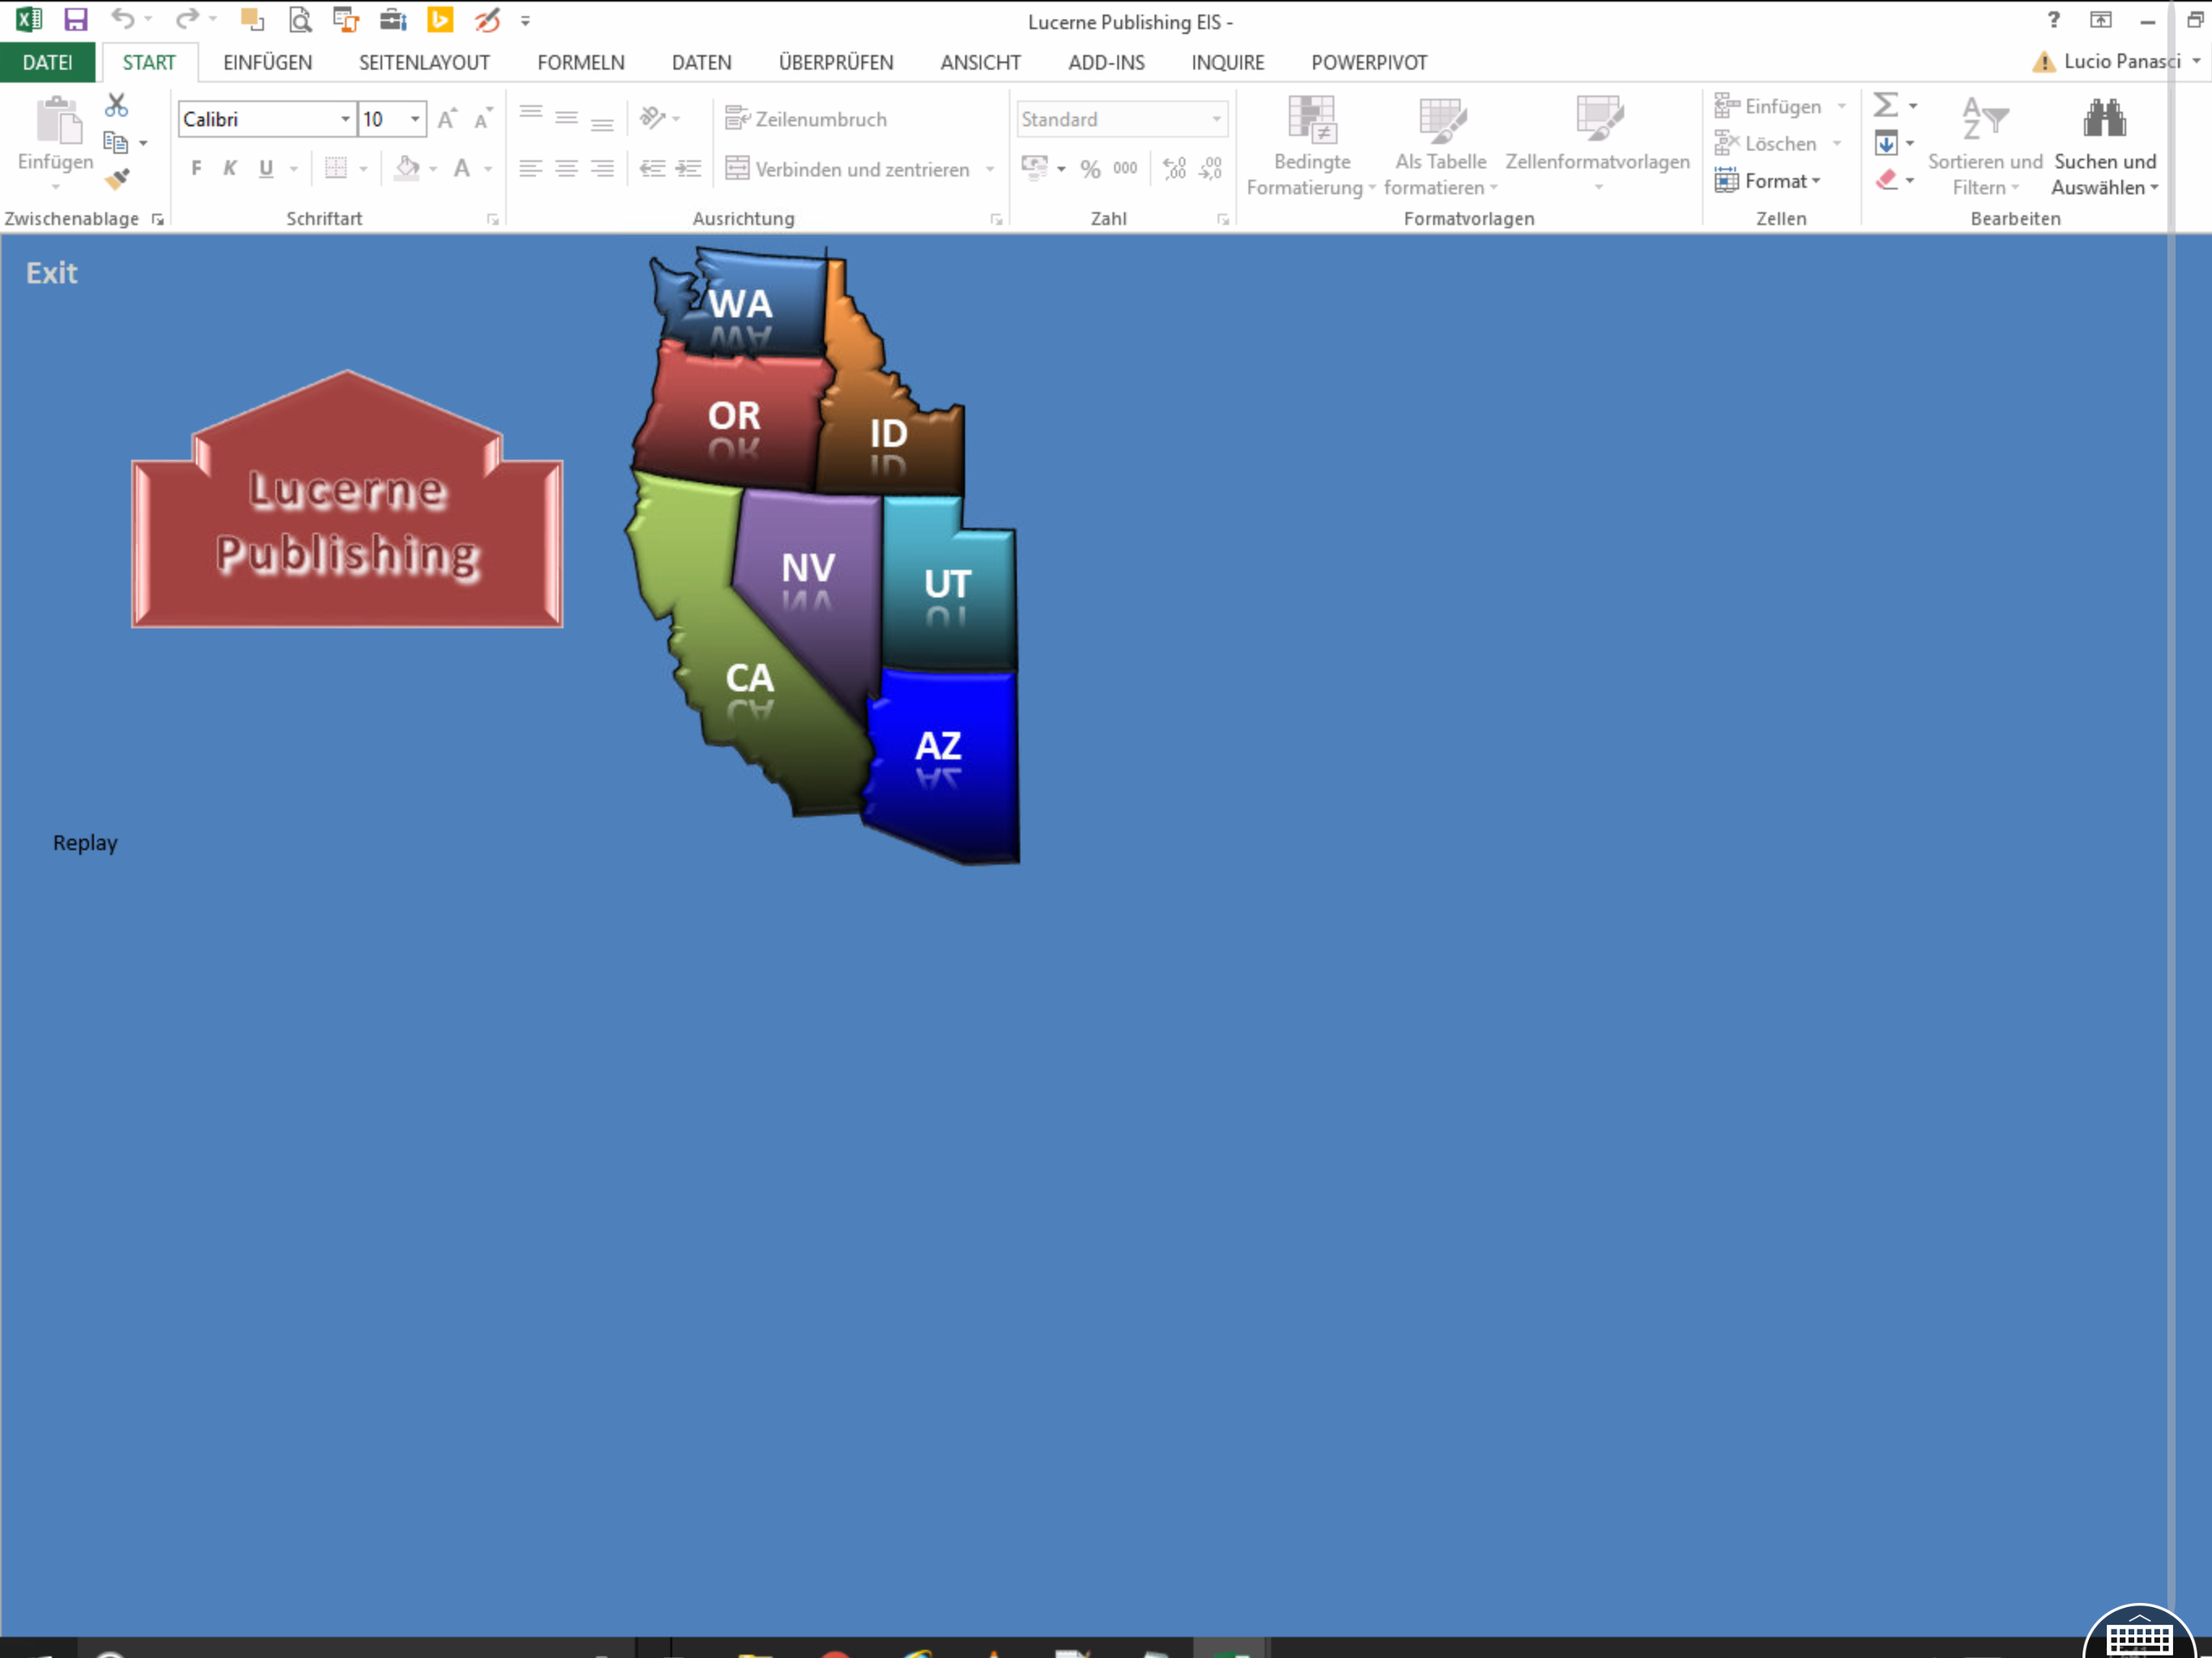2212x1658 pixels.
Task: Open the Standard number format dropdown
Action: click(1216, 119)
